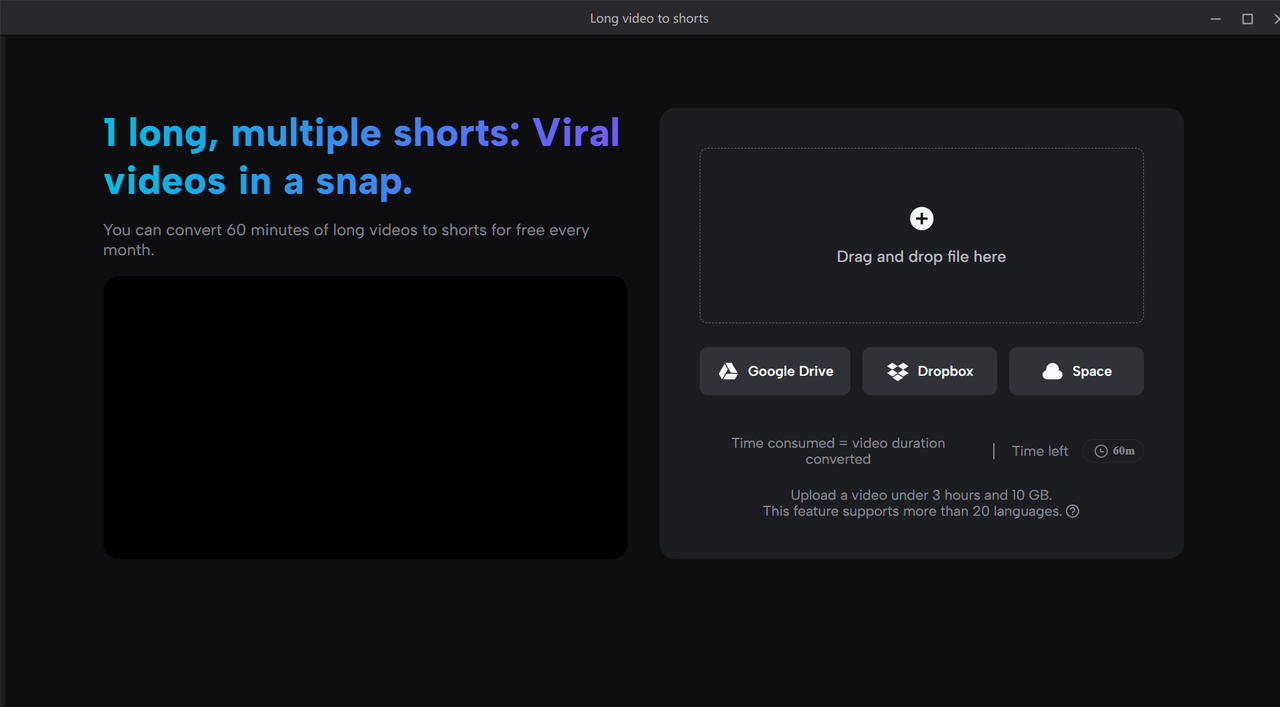Import video from Space cloud storage
1280x707 pixels.
click(x=1076, y=371)
